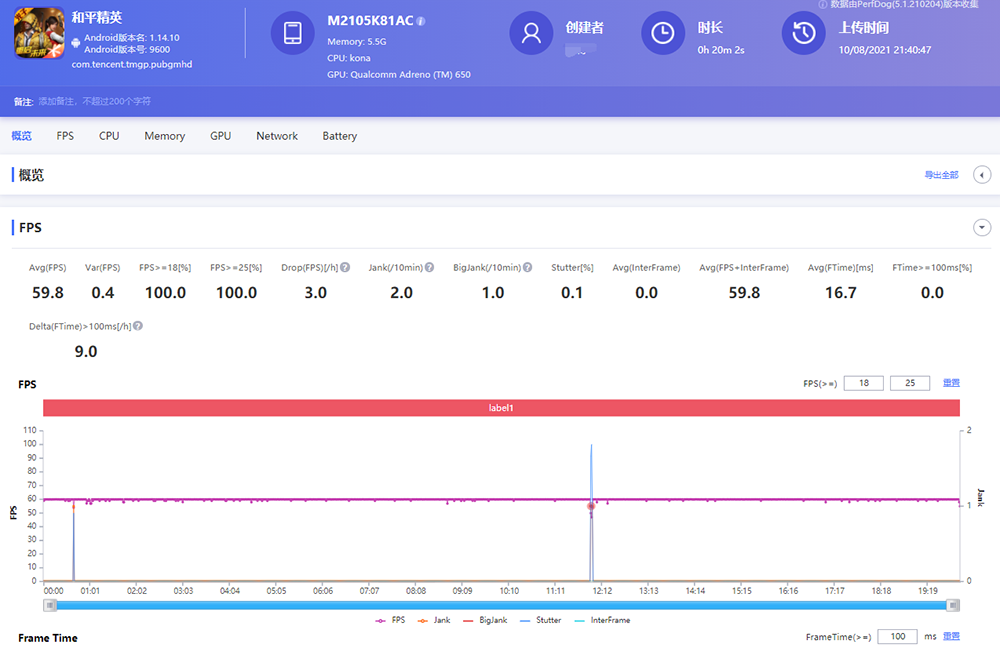Click the Frame Time chart heading
Screen dimensions: 1000x648
(x=48, y=638)
